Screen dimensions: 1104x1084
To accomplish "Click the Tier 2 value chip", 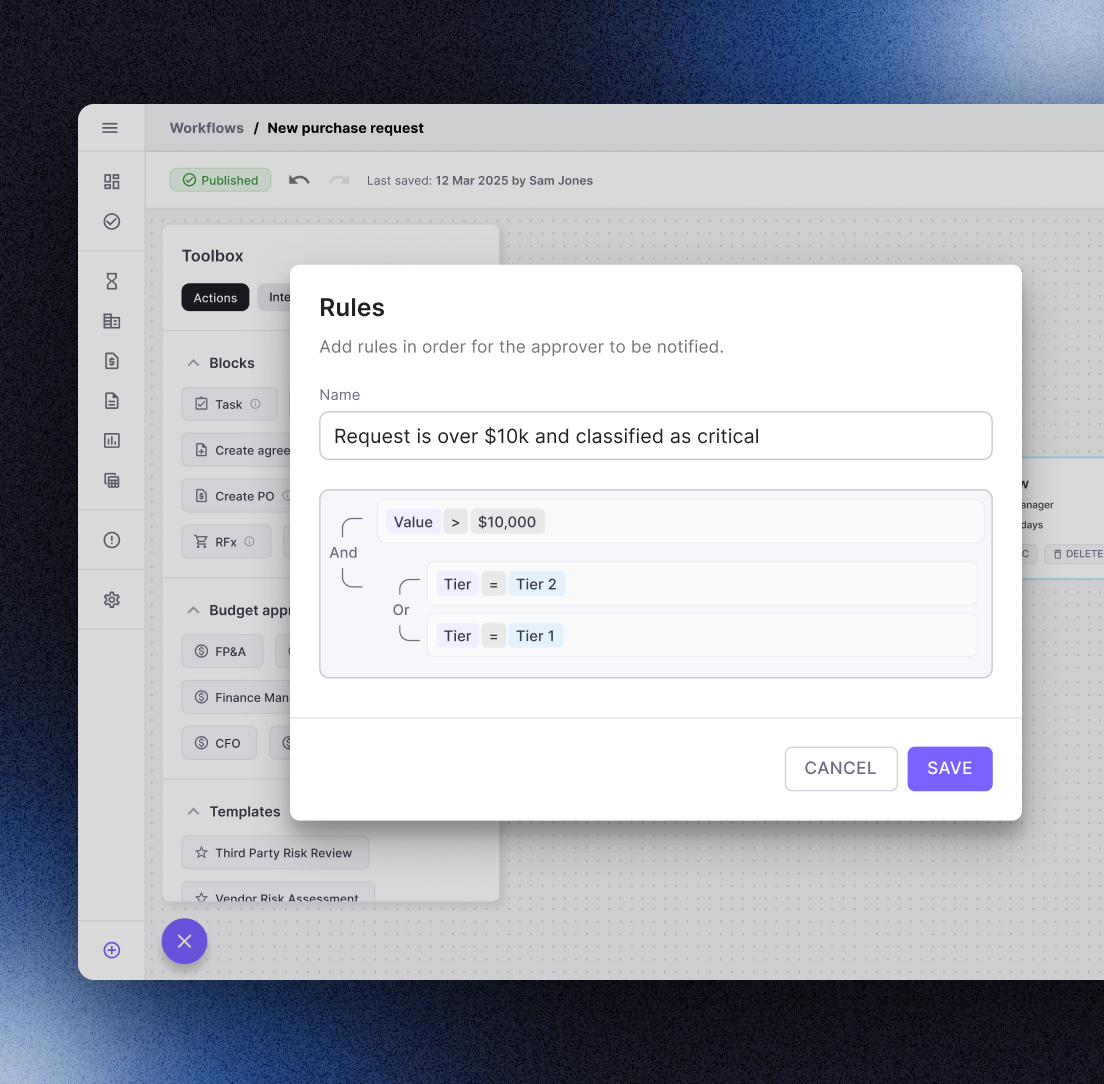I will pyautogui.click(x=536, y=584).
